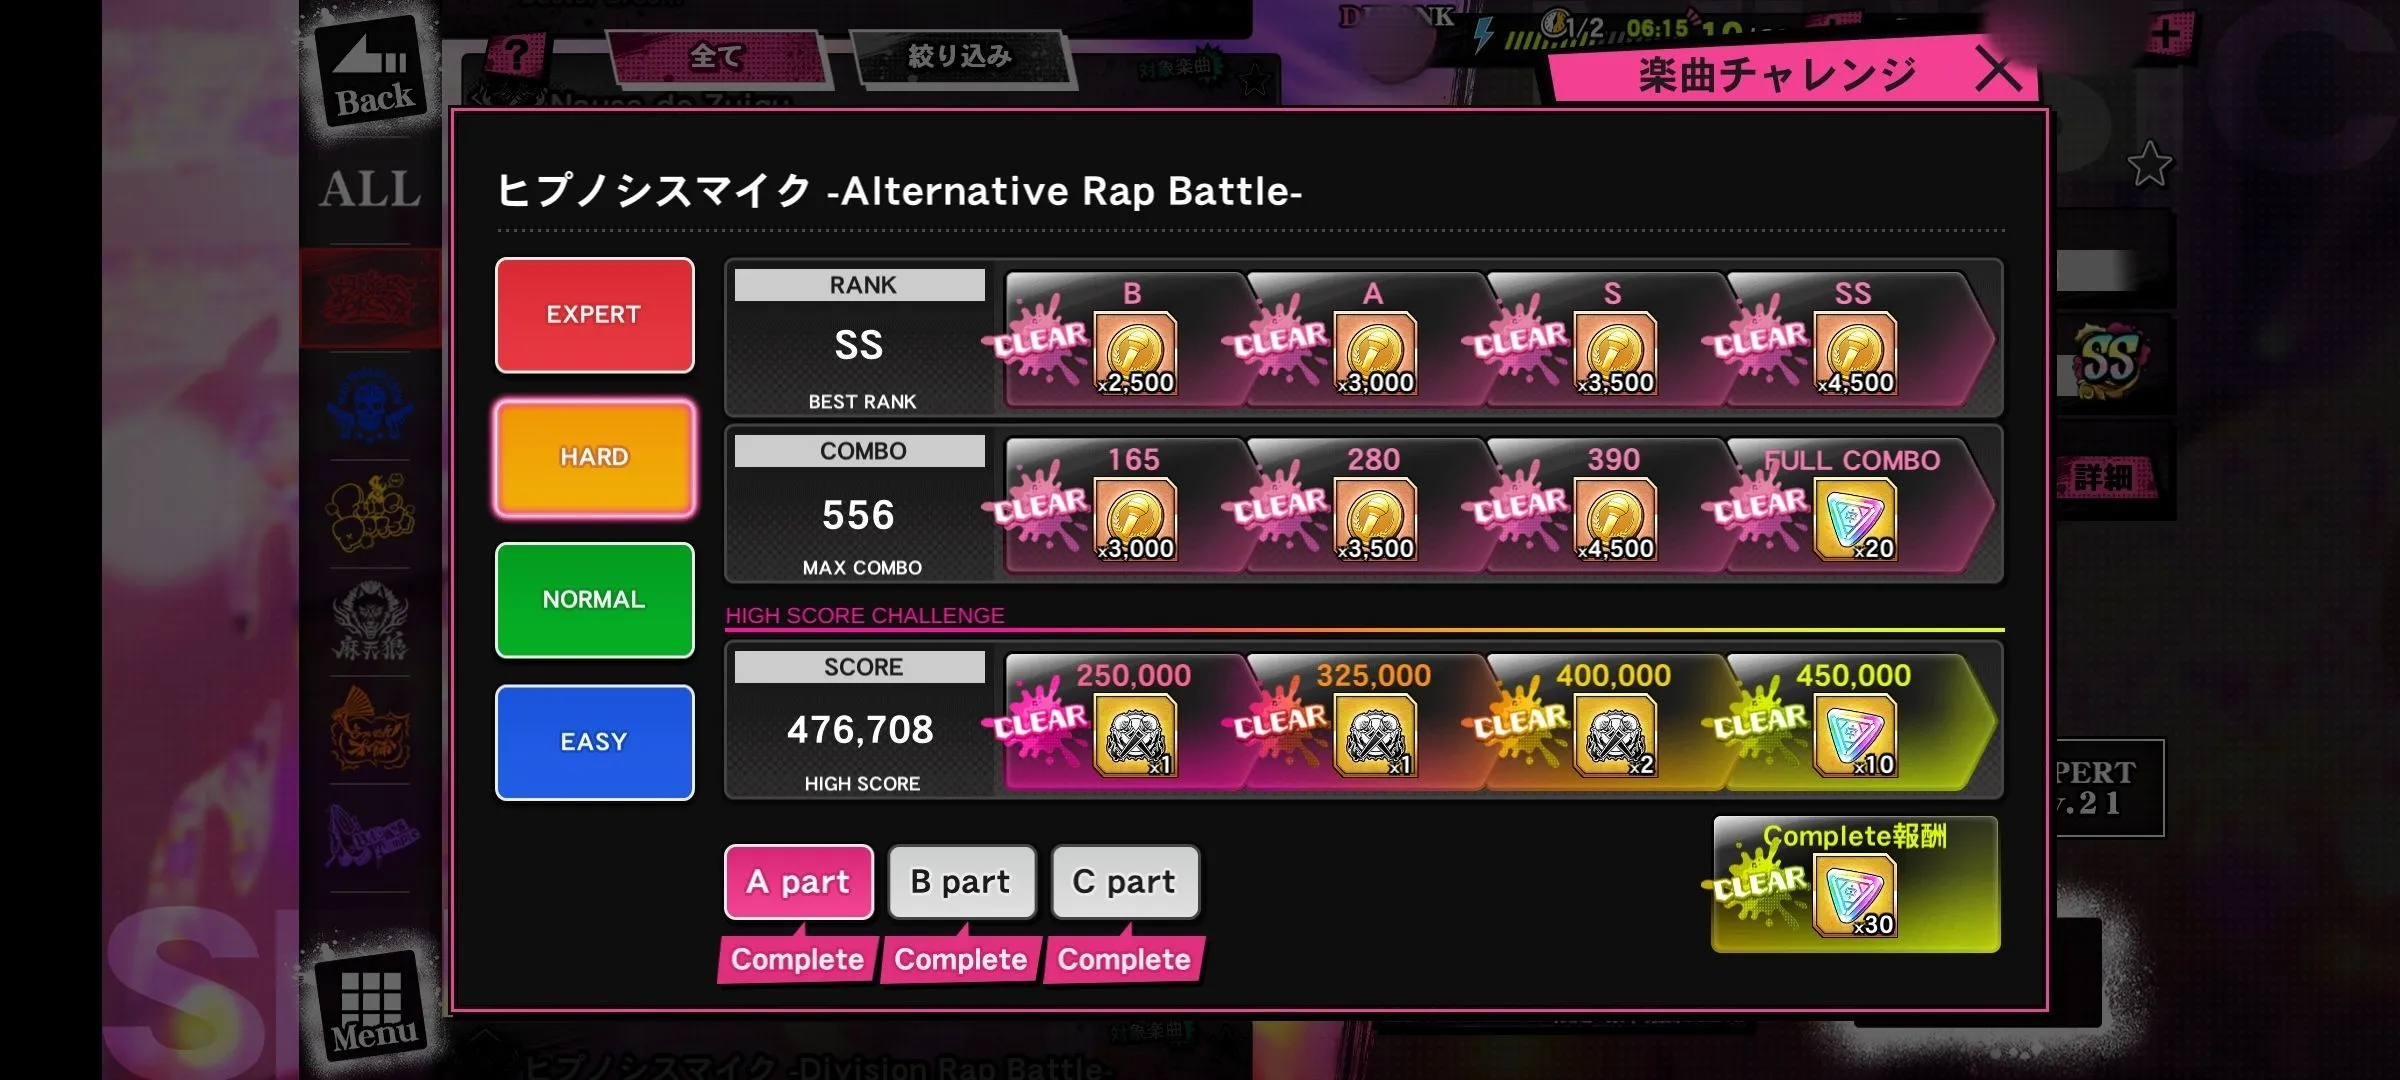Click the 全て filter button
This screenshot has width=2400, height=1080.
click(717, 57)
